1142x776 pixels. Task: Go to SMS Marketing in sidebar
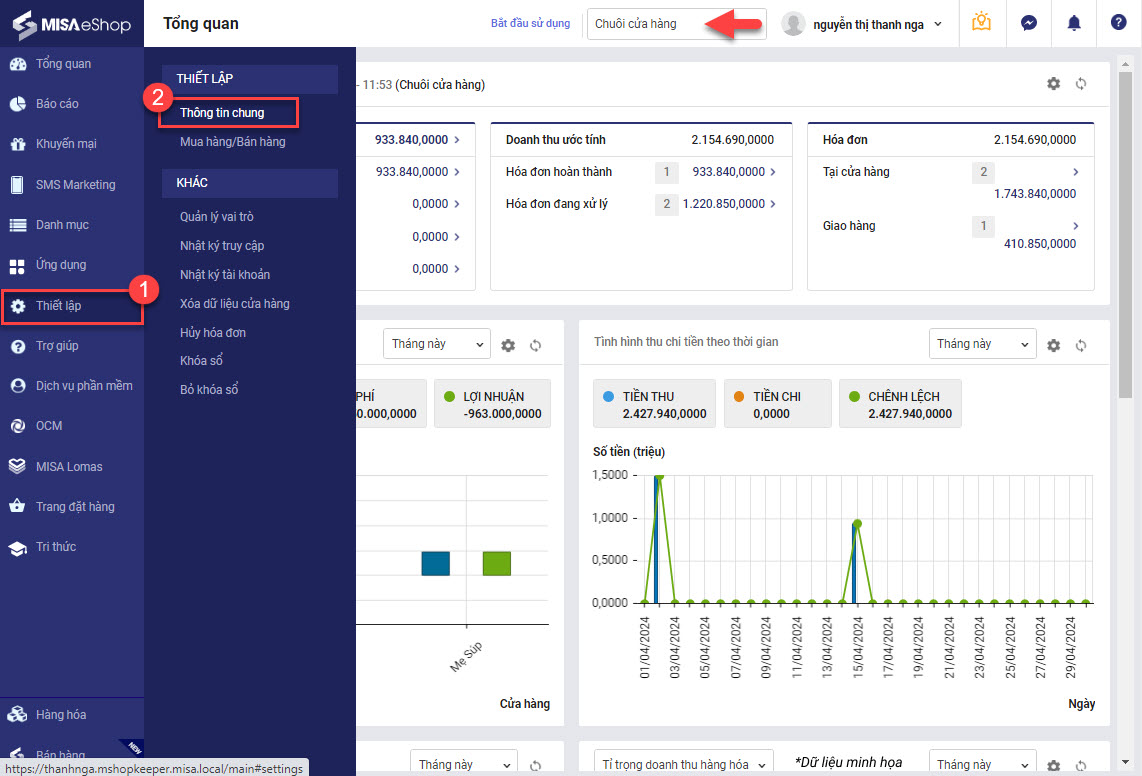75,185
